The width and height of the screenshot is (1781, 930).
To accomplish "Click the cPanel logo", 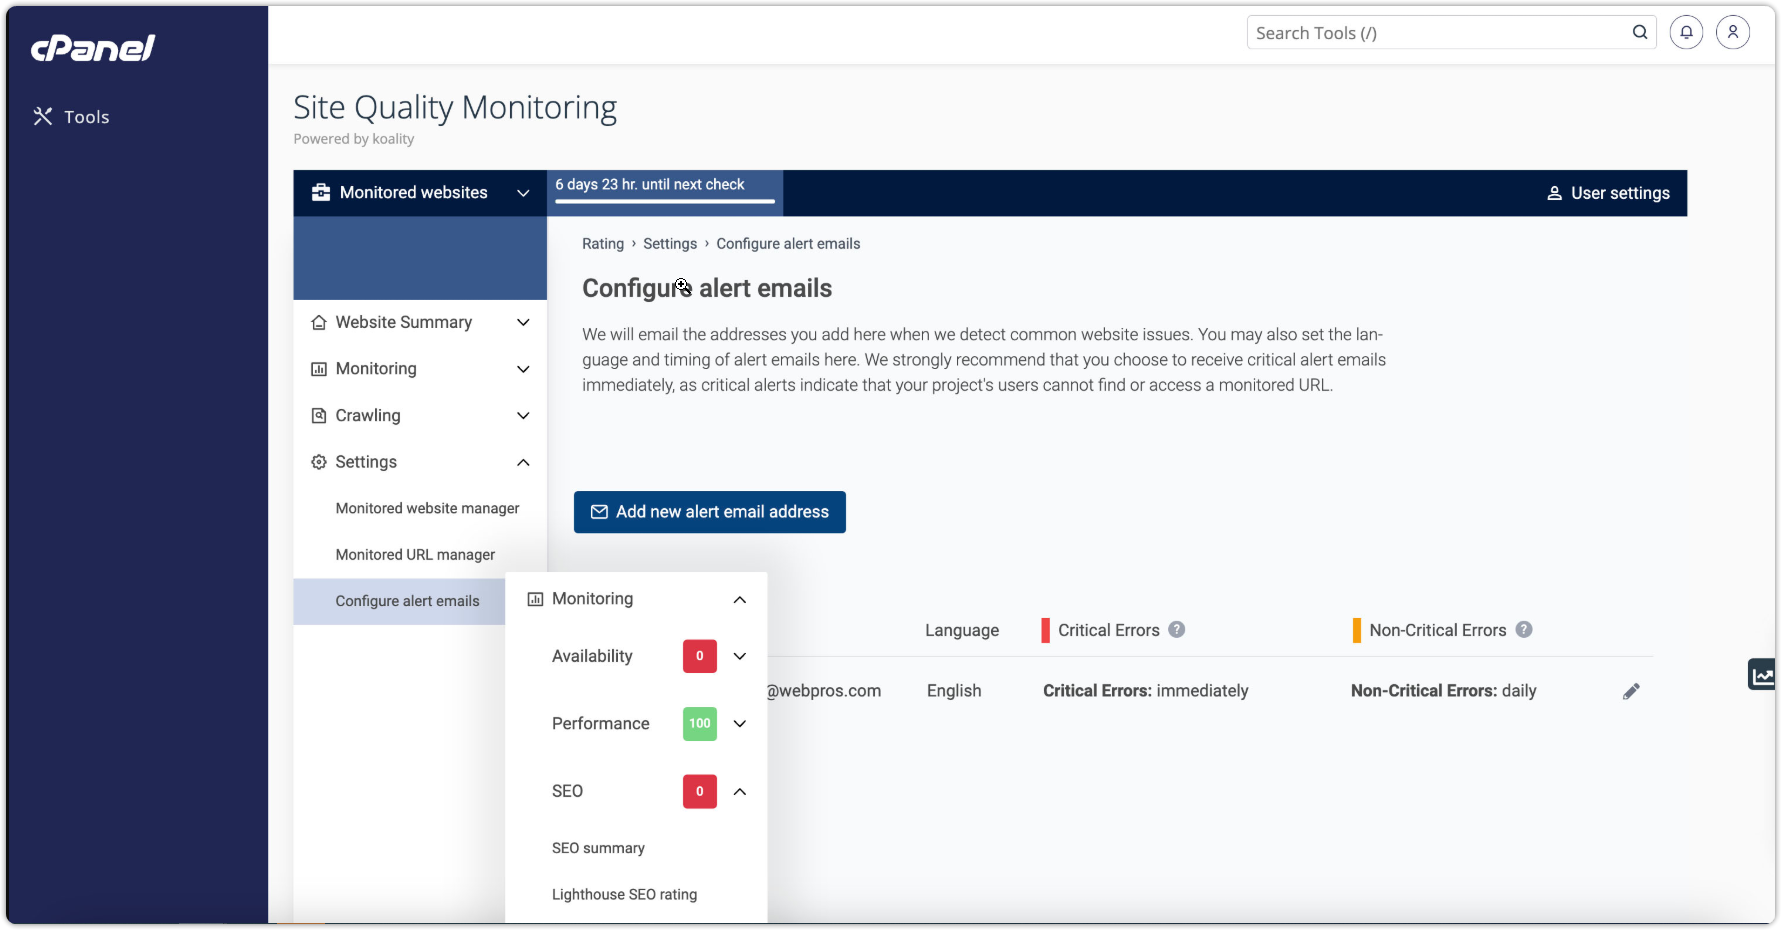I will tap(93, 48).
